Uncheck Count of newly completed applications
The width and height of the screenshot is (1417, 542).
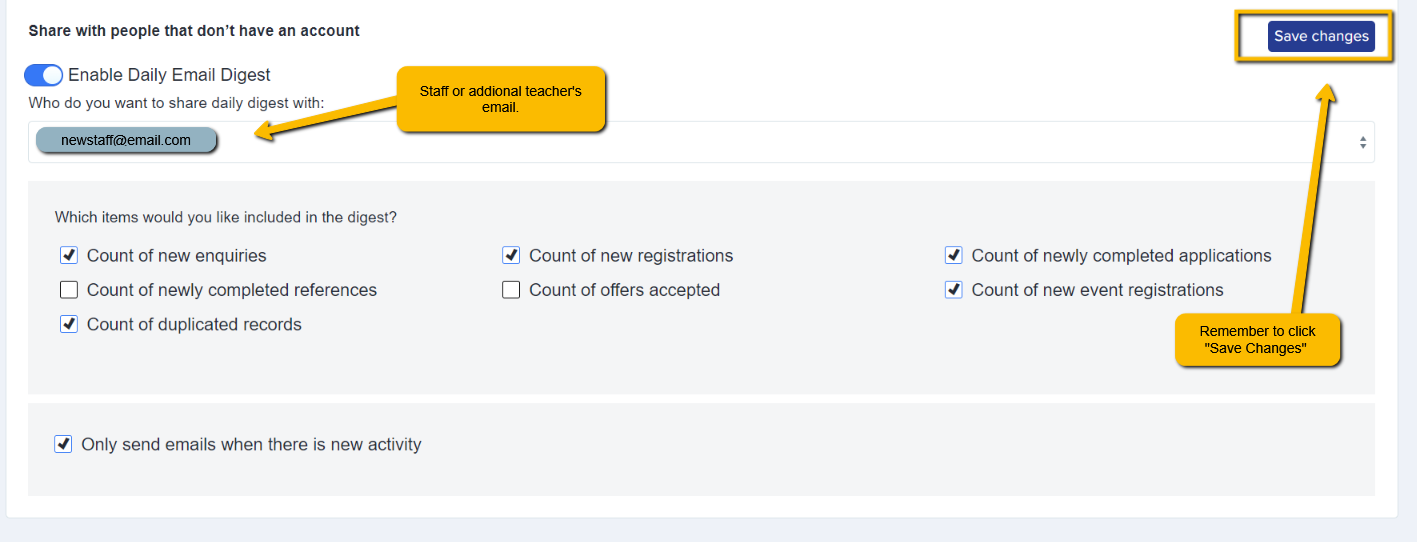954,255
